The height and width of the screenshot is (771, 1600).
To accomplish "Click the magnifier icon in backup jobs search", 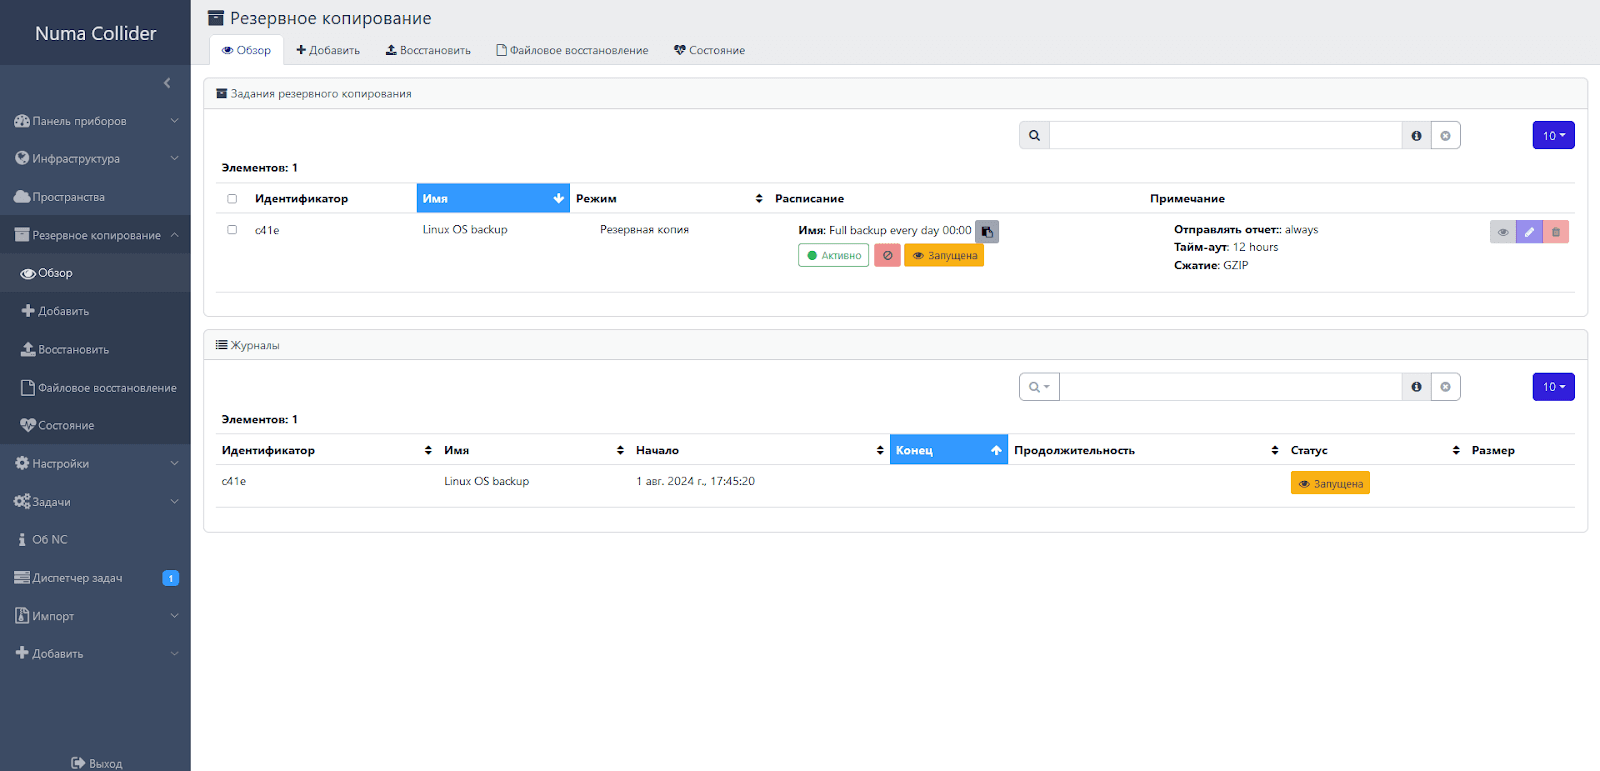I will point(1034,136).
